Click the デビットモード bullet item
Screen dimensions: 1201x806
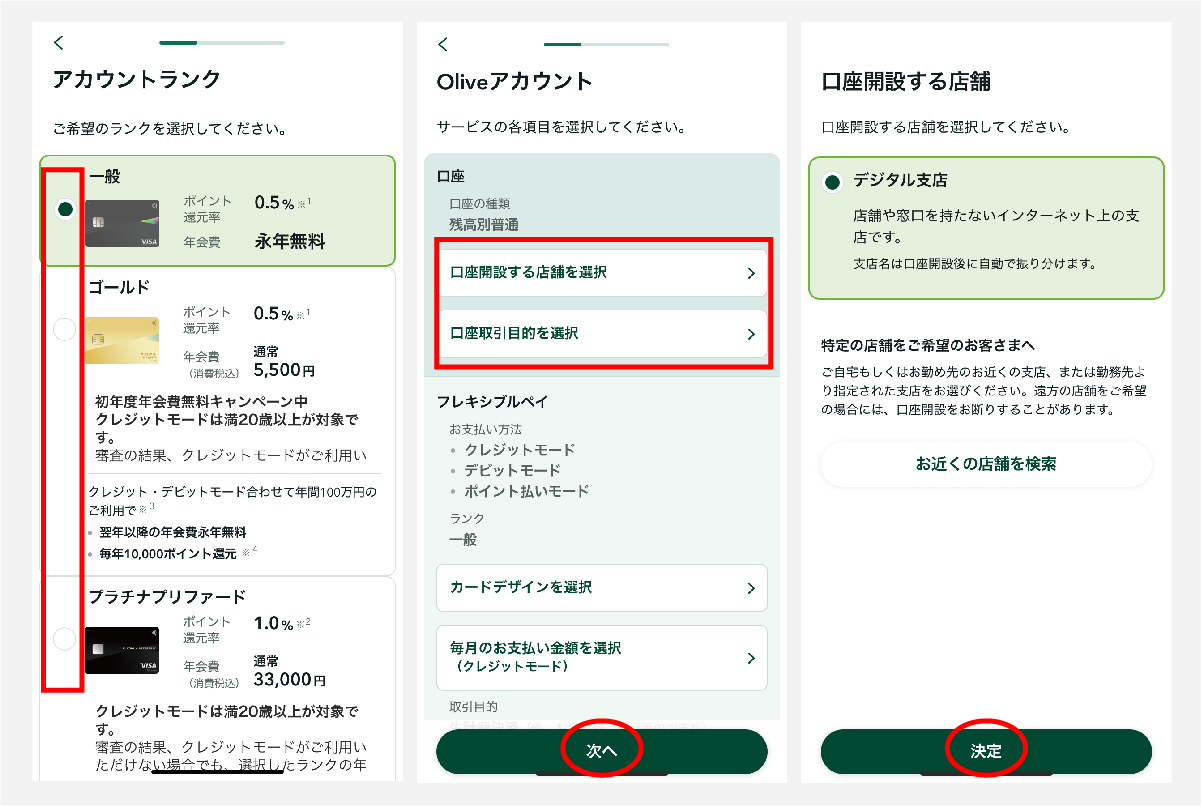pos(513,470)
